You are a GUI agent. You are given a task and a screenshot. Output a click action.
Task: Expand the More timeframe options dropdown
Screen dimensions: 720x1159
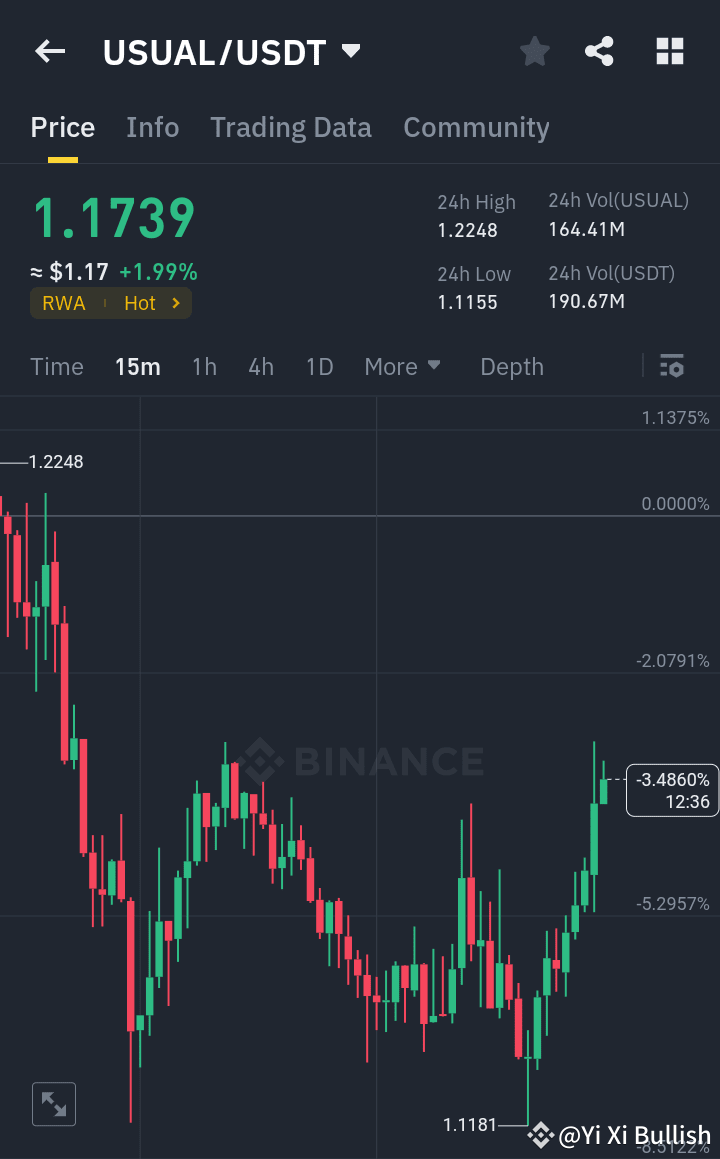[x=402, y=366]
